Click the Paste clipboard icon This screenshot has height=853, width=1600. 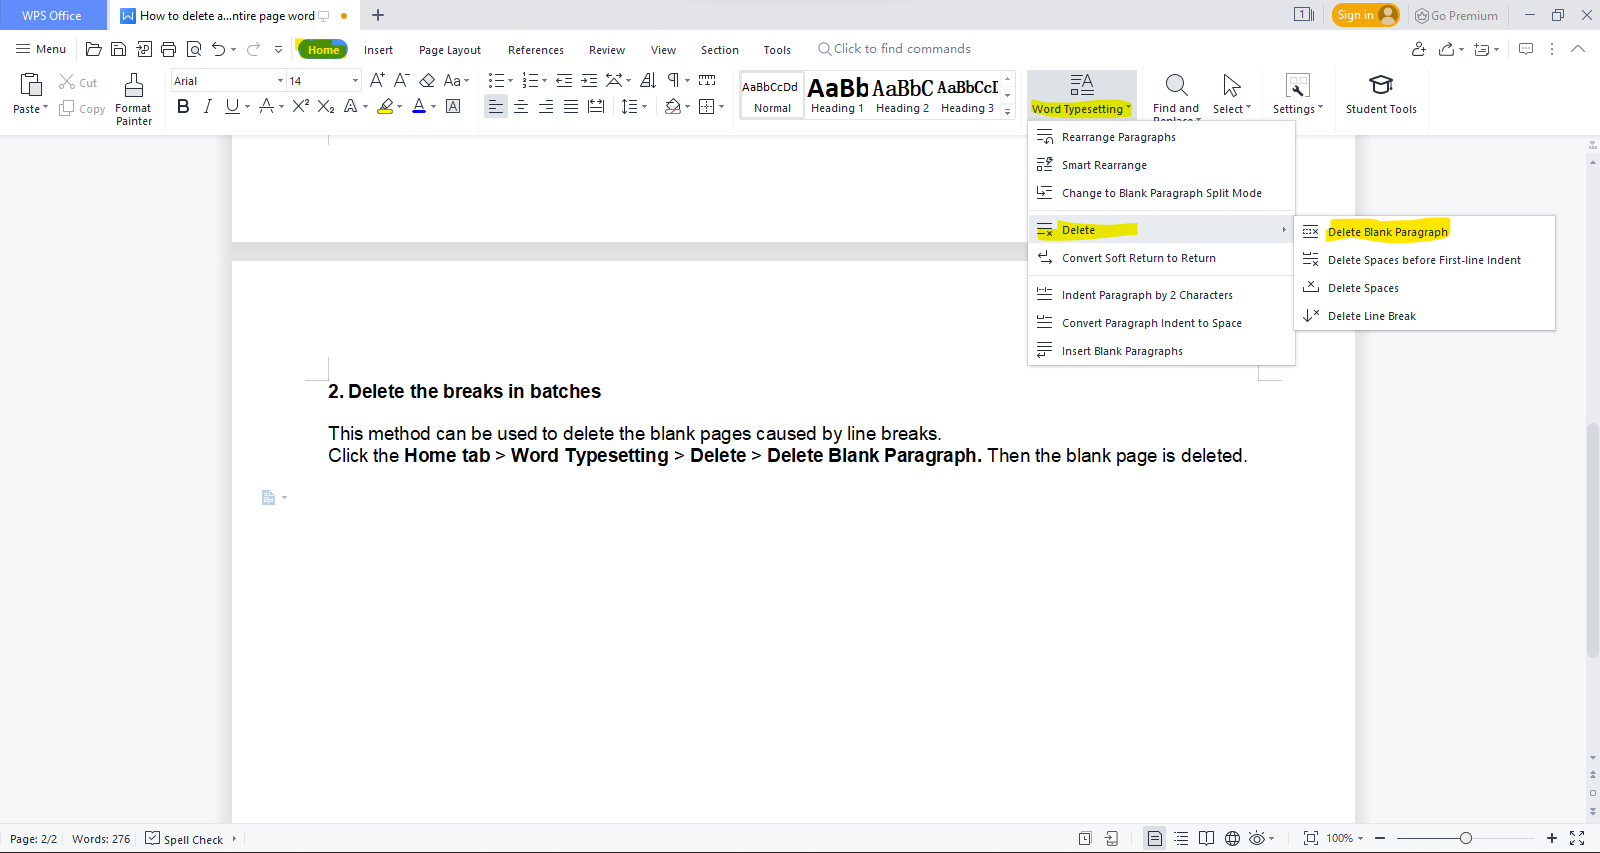point(31,84)
